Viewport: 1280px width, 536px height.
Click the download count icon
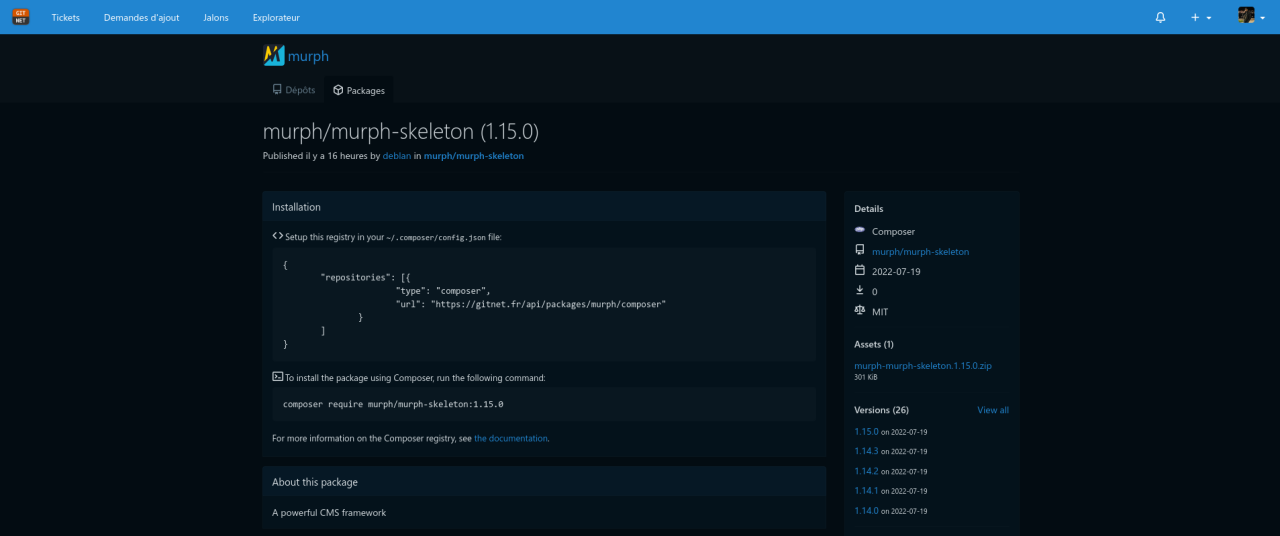tap(860, 291)
